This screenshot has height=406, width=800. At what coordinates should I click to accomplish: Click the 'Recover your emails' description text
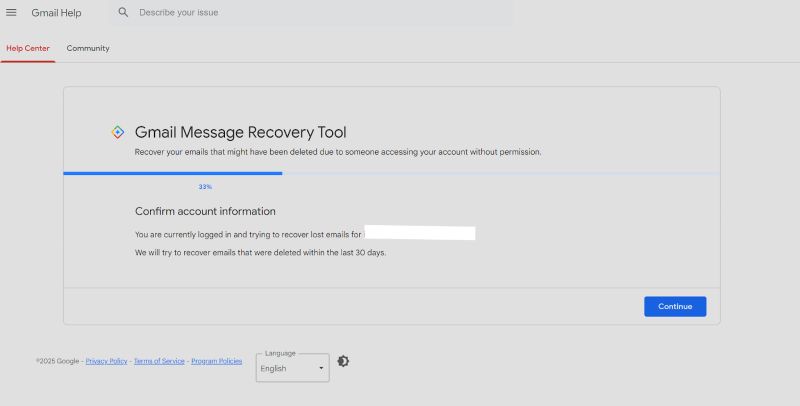[338, 152]
